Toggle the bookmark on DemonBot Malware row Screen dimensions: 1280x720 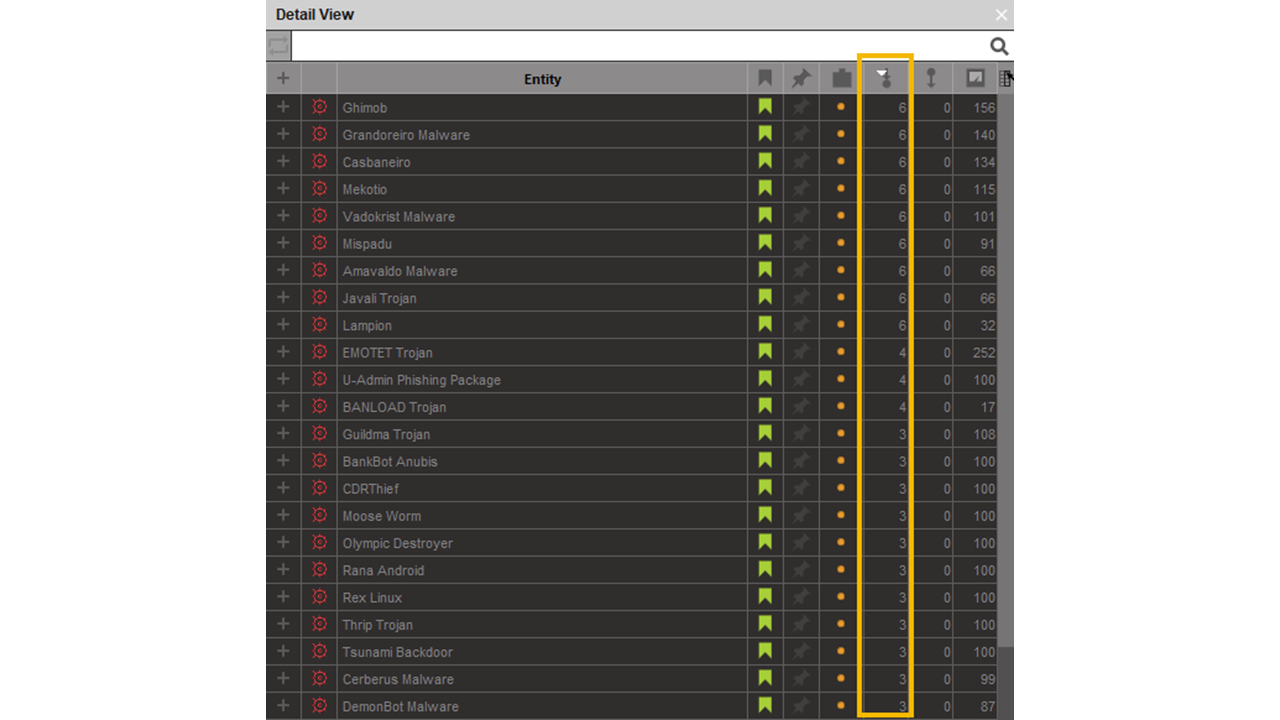(x=765, y=706)
